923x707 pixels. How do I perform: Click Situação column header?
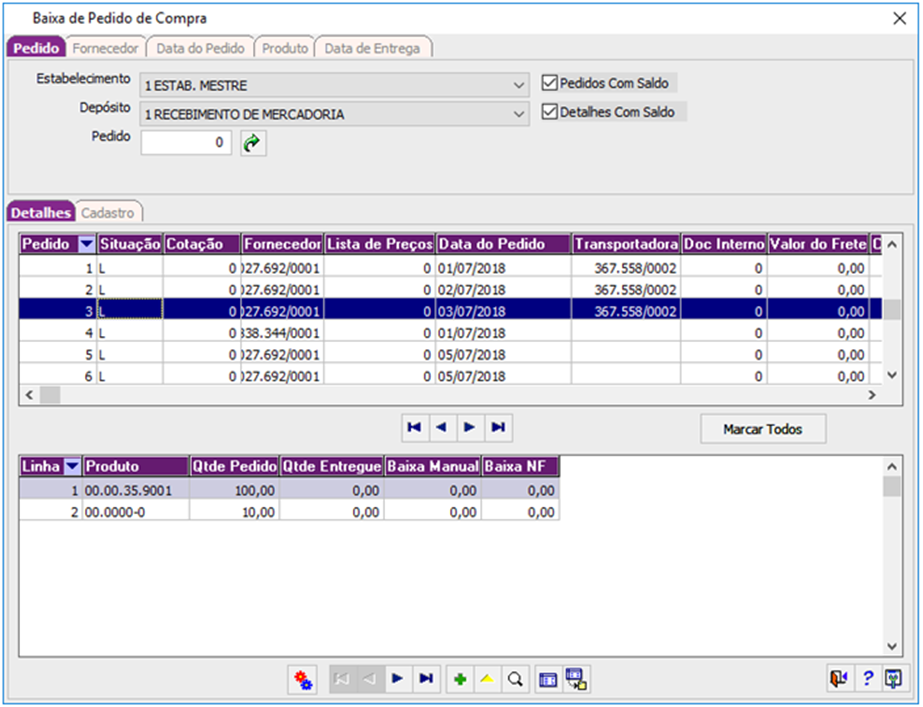point(130,244)
